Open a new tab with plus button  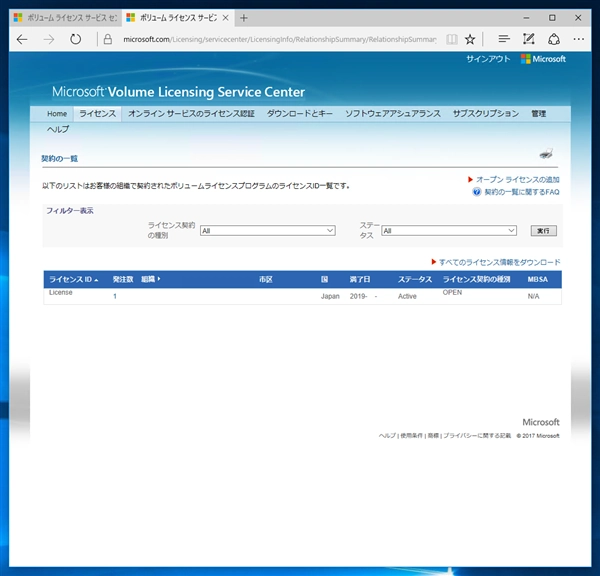(x=244, y=18)
